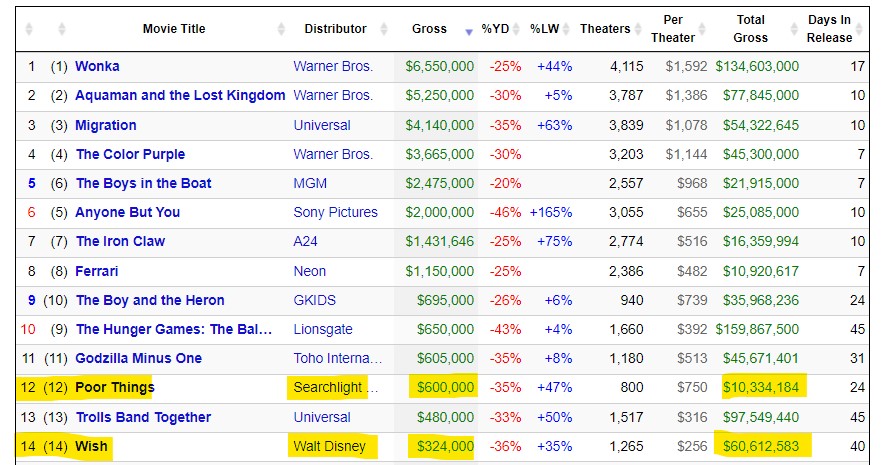
Task: Click the Wish movie title
Action: pos(91,446)
